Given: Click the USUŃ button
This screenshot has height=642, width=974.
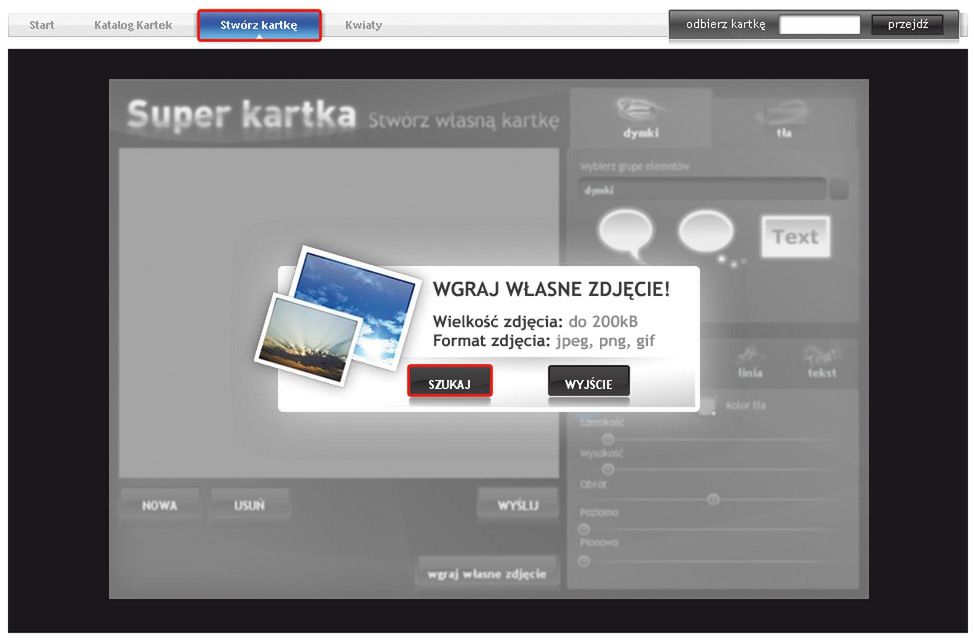Looking at the screenshot, I should (250, 505).
